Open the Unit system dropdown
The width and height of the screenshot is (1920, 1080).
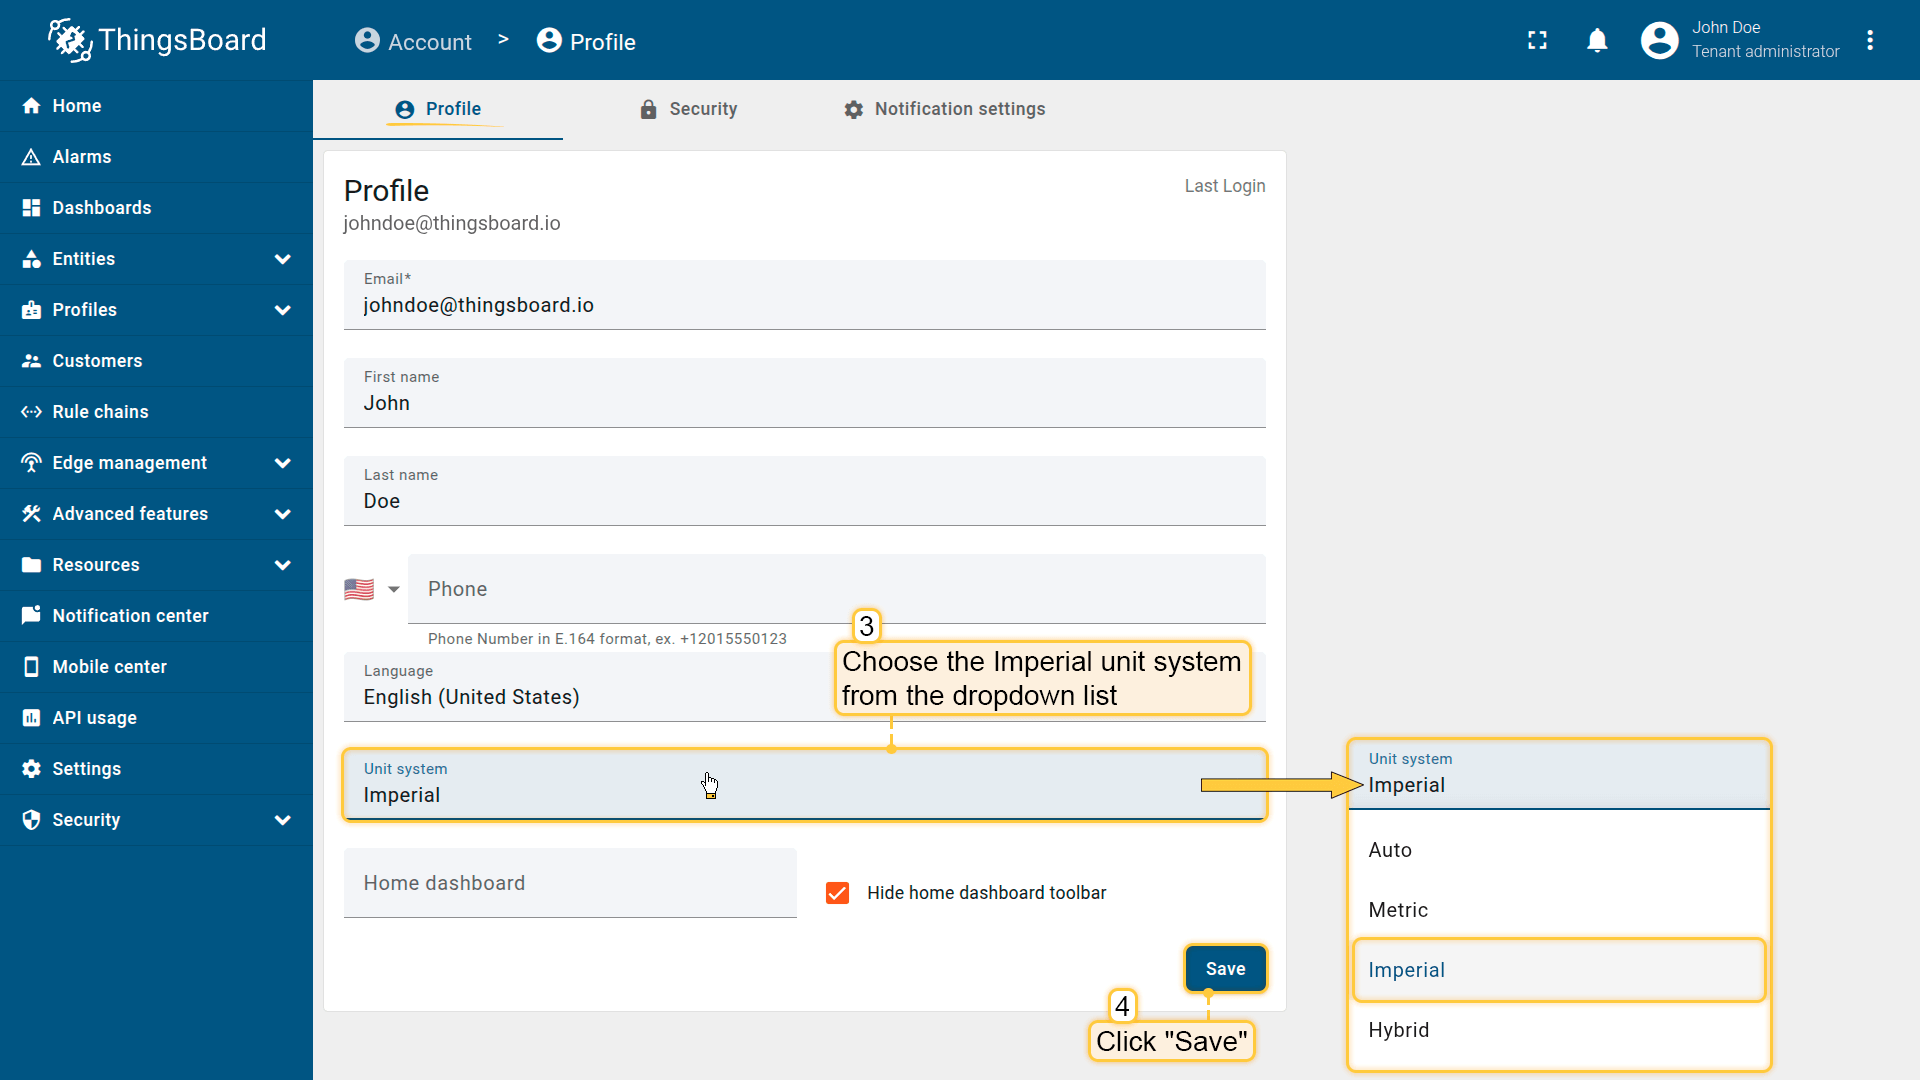pyautogui.click(x=804, y=785)
